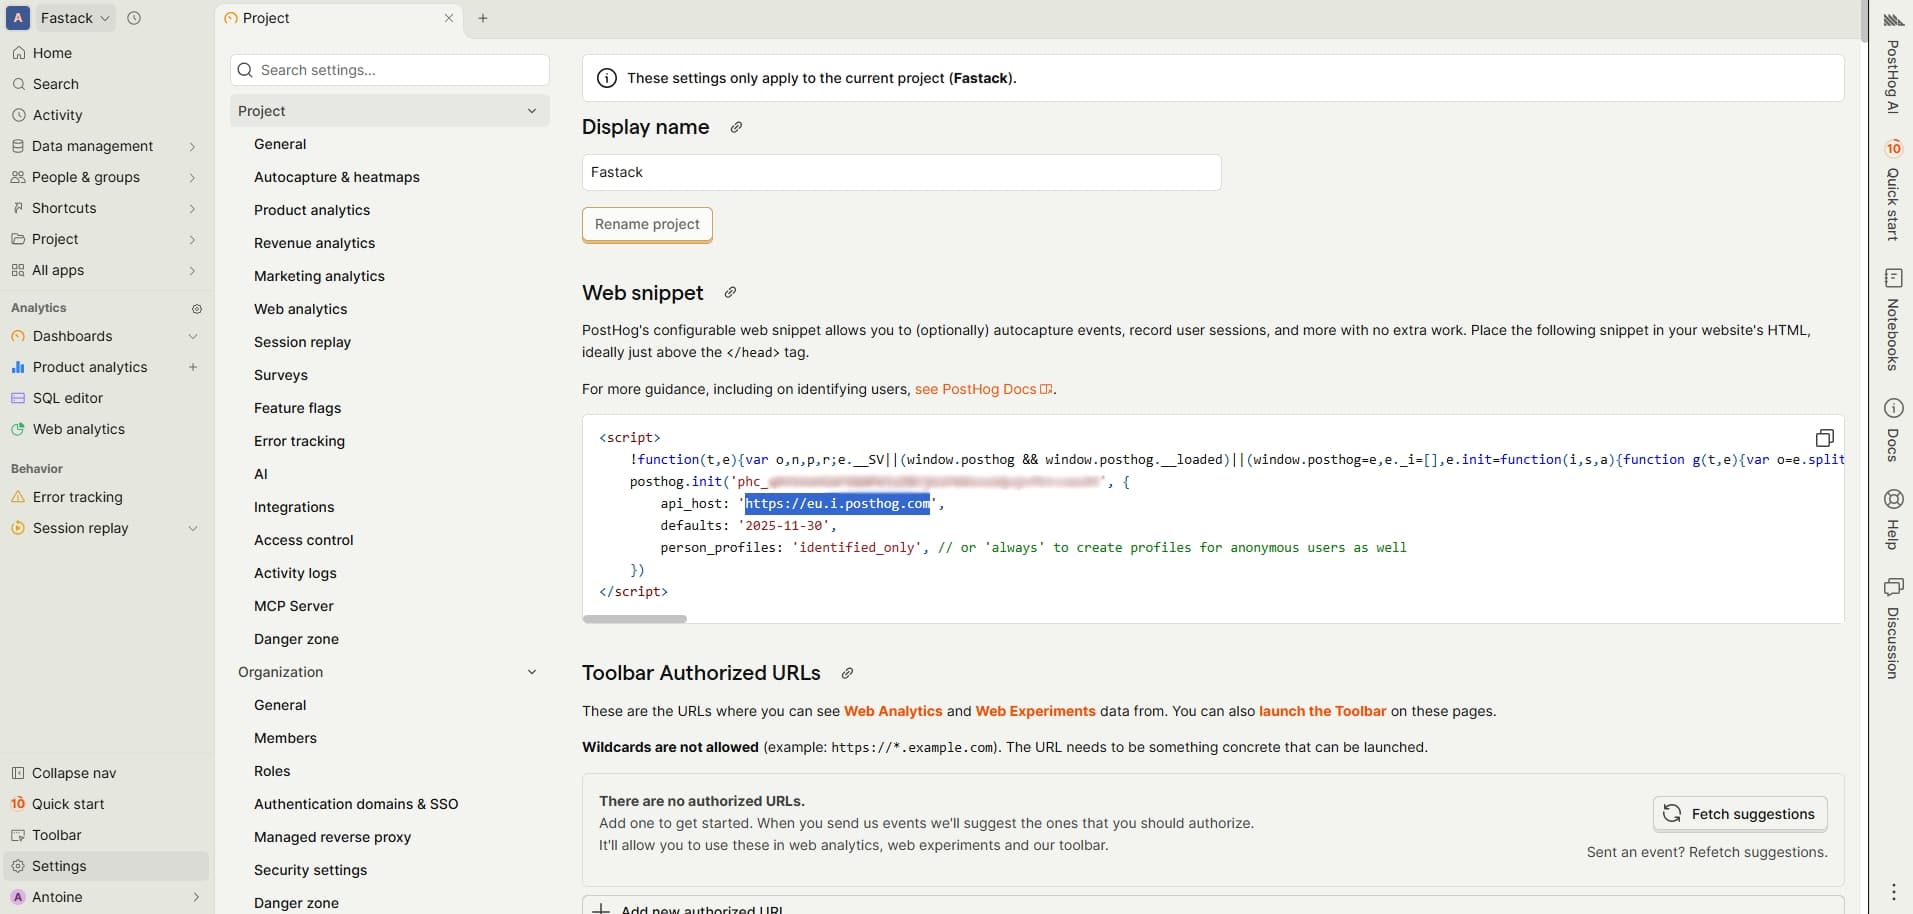Expand the Dashboards list chevron
The image size is (1913, 914).
193,336
